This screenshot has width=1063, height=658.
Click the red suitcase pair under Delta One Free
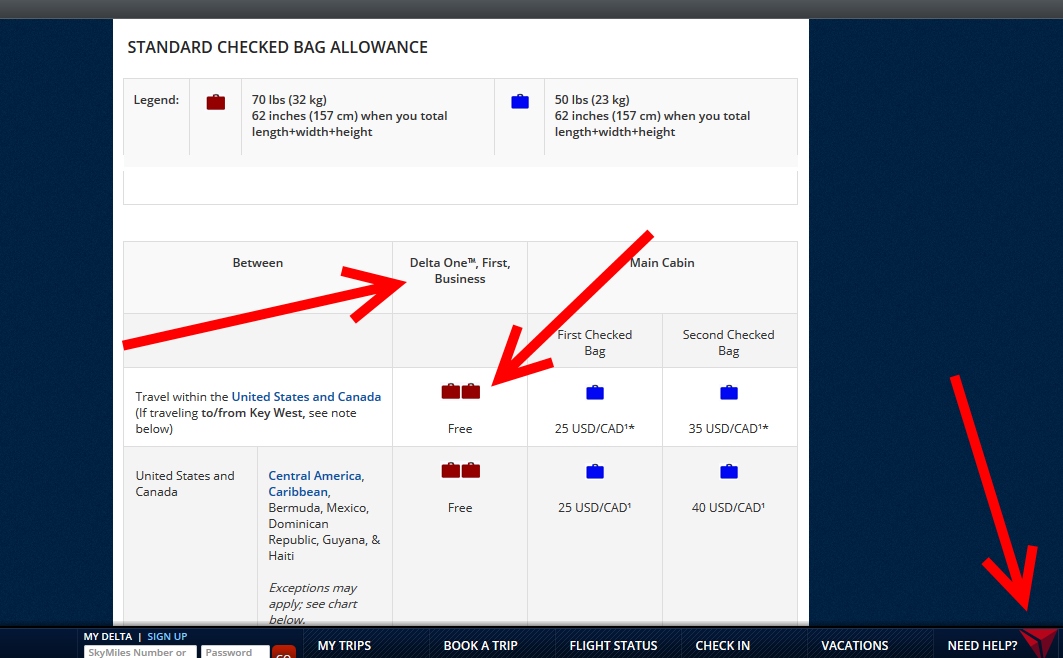pos(460,391)
